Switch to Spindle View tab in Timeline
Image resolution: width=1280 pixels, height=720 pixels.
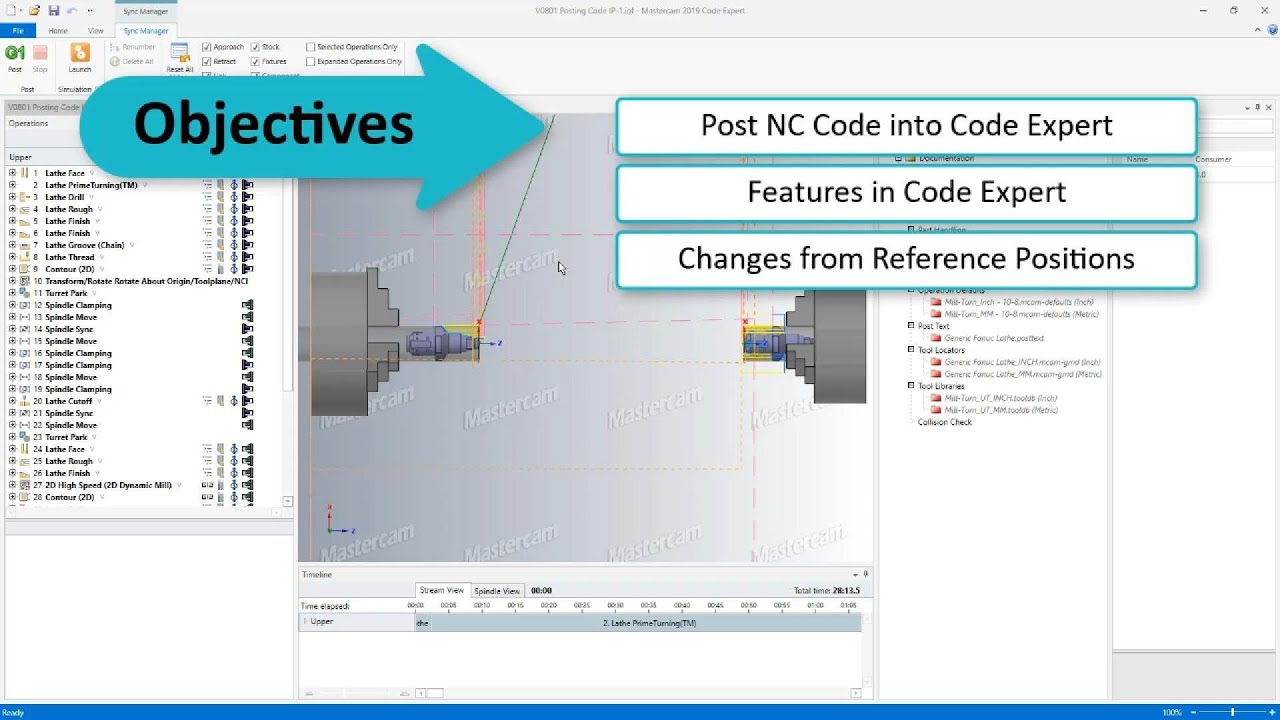tap(497, 591)
